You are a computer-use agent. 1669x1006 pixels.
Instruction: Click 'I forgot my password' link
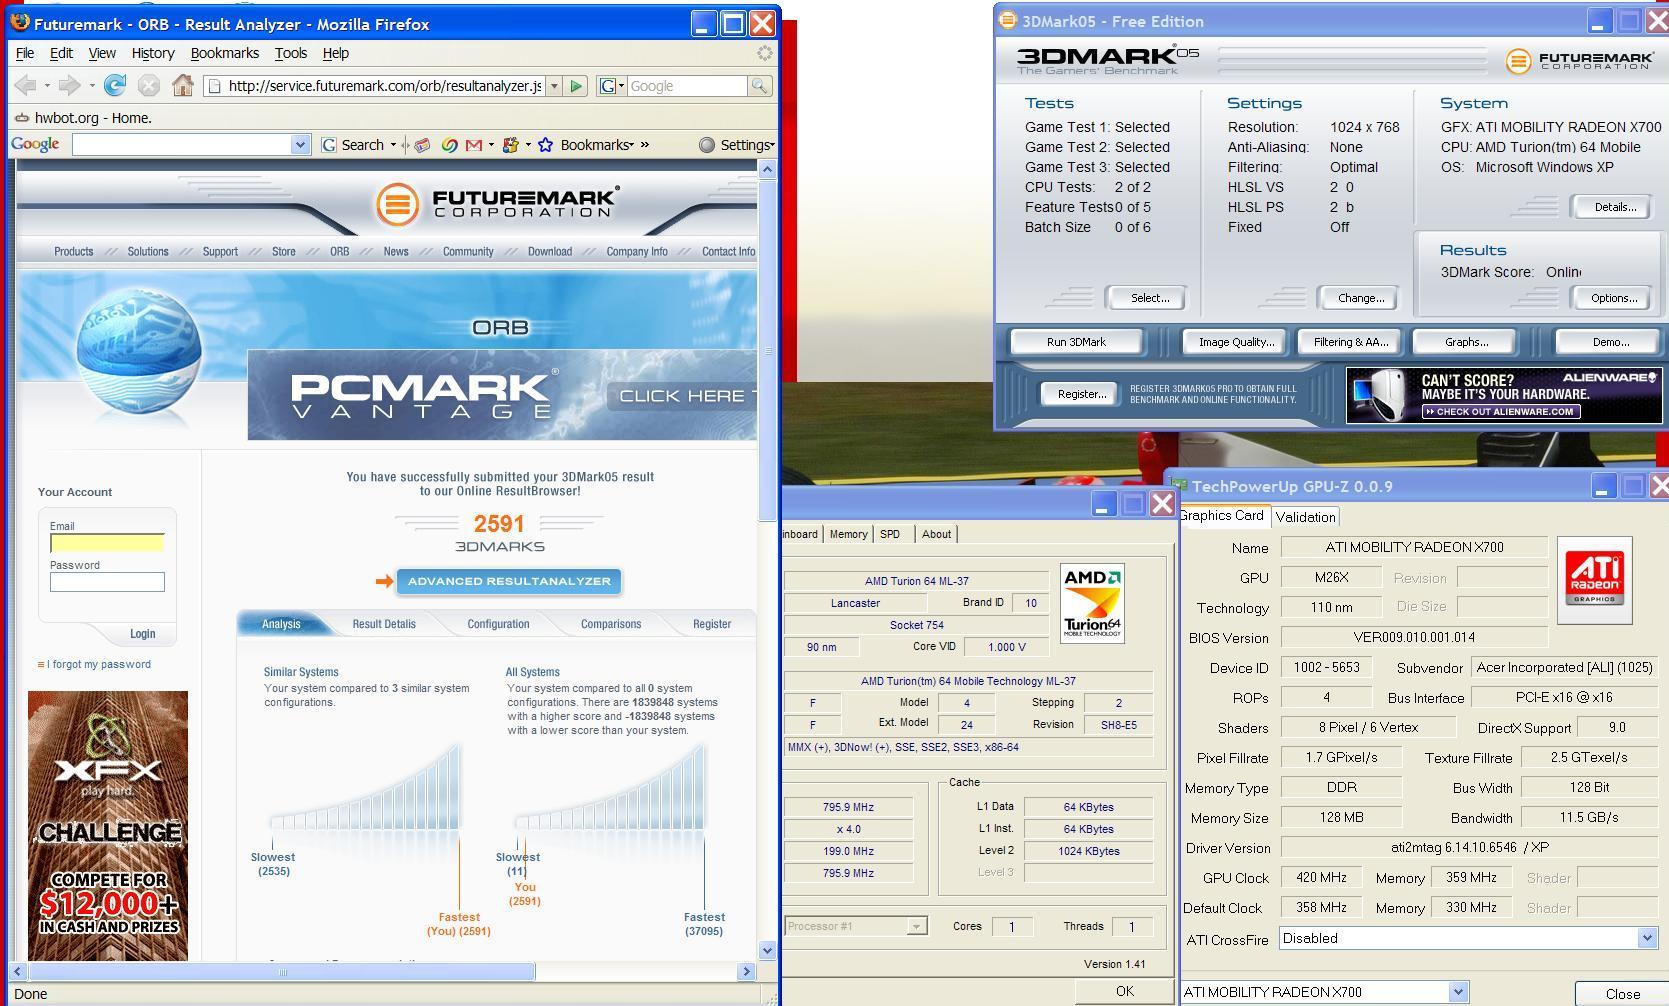pos(99,664)
